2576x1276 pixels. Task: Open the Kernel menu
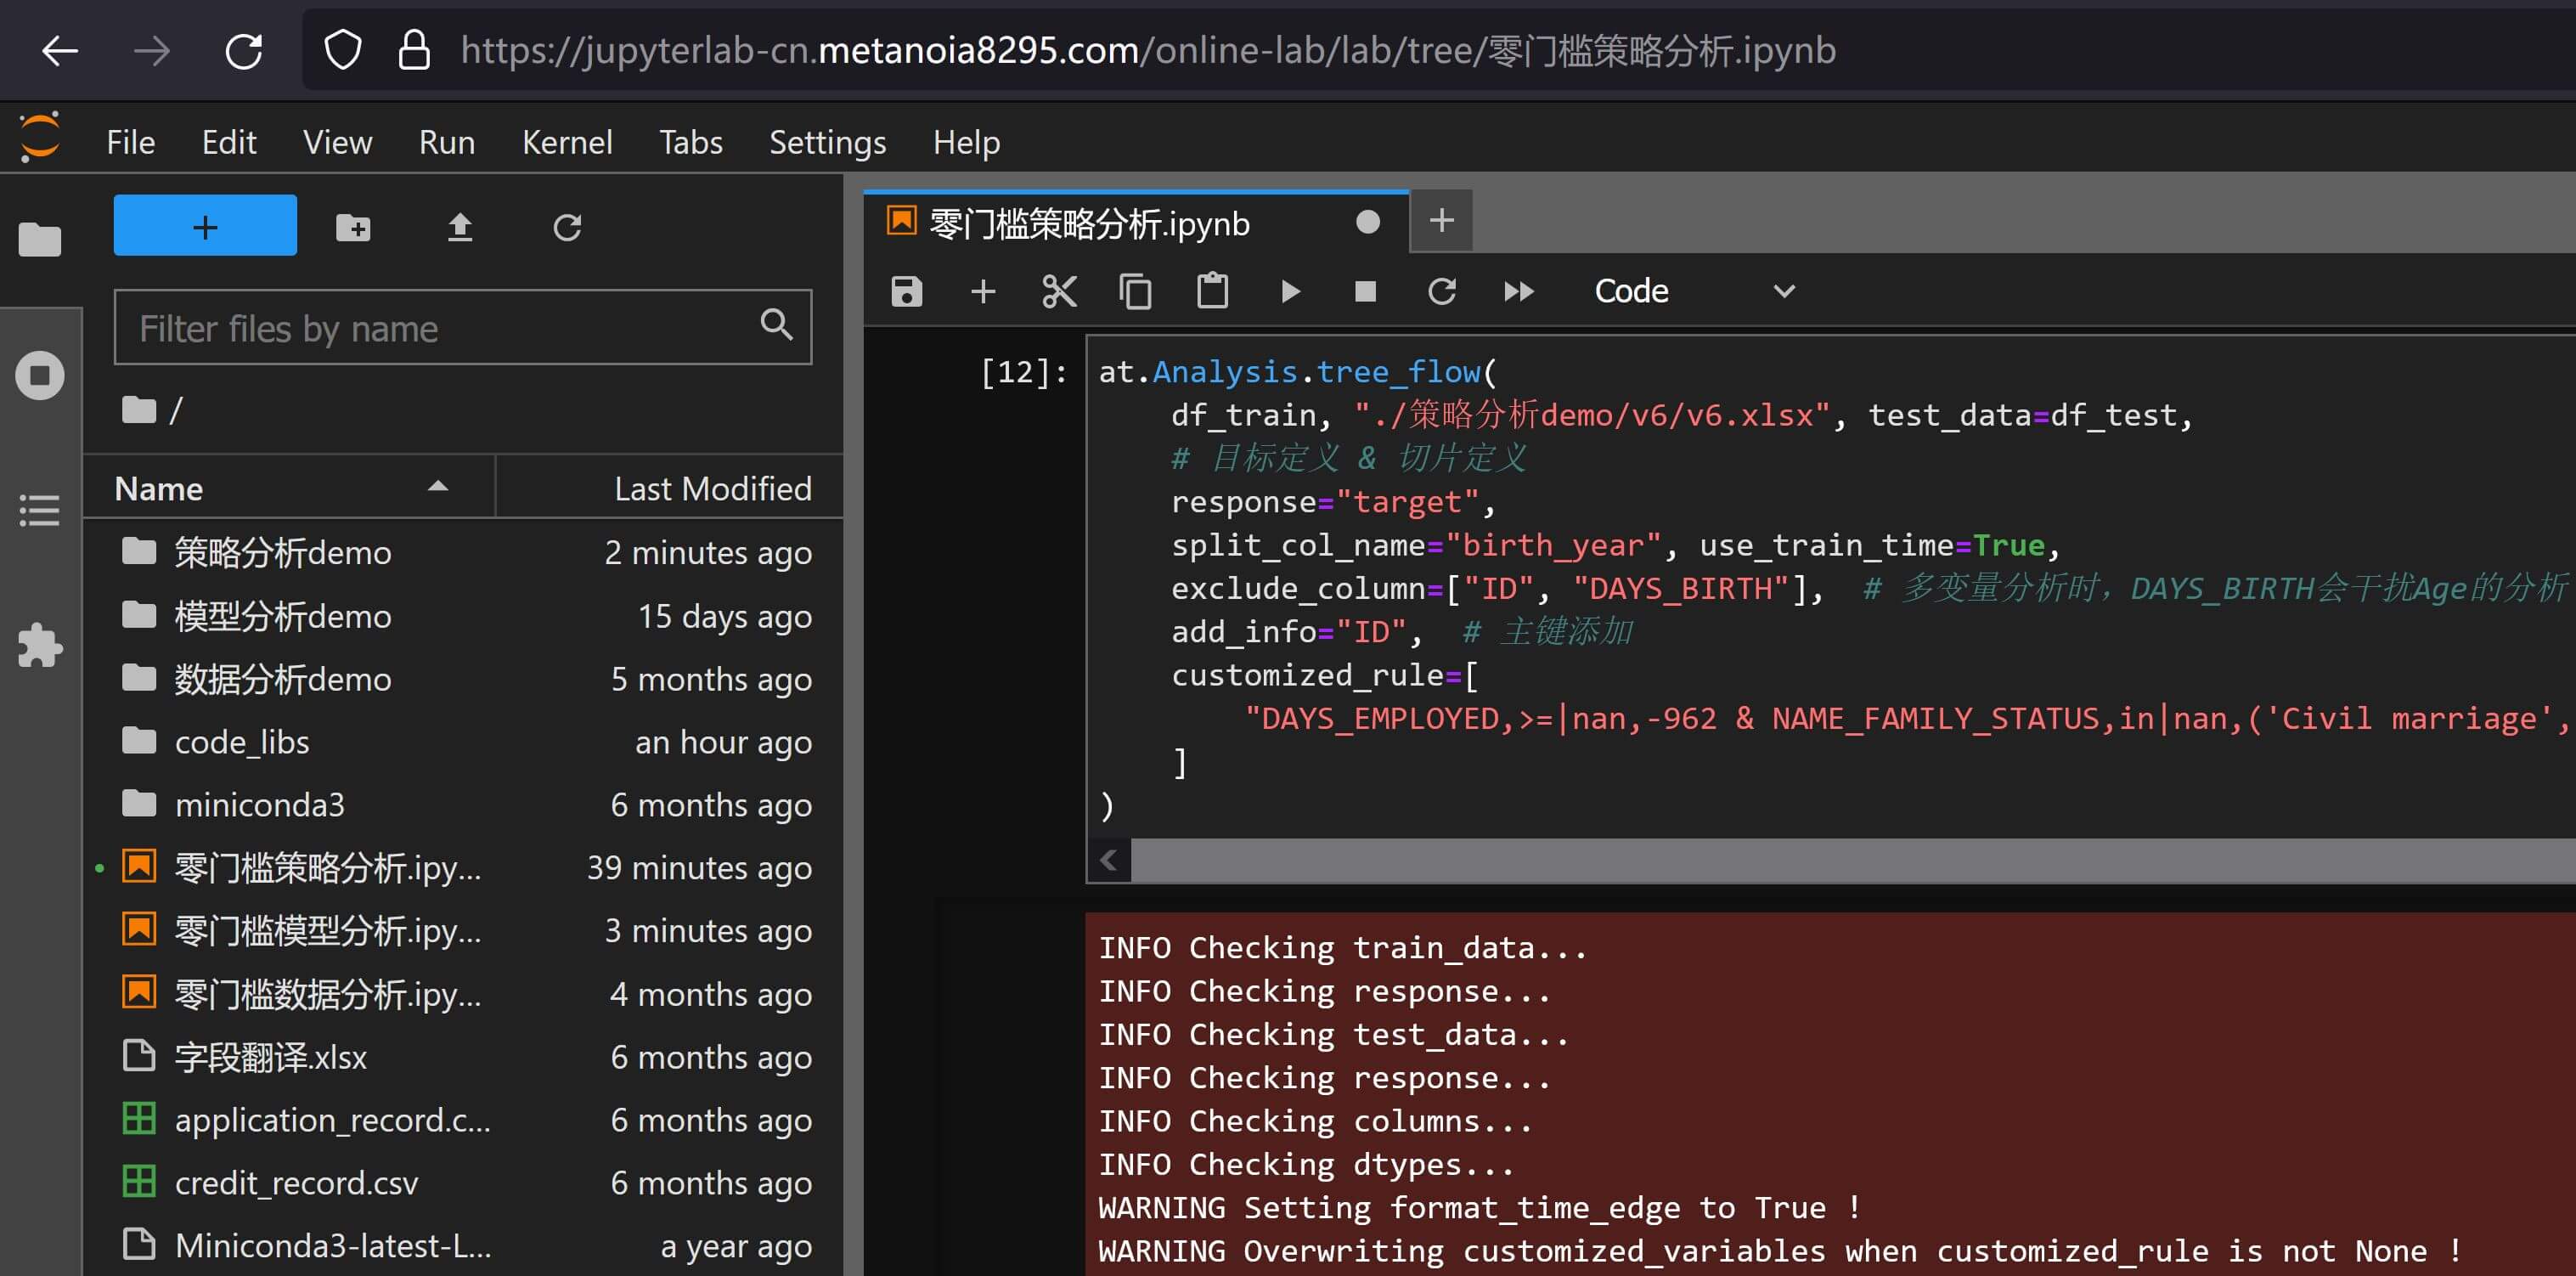(566, 142)
